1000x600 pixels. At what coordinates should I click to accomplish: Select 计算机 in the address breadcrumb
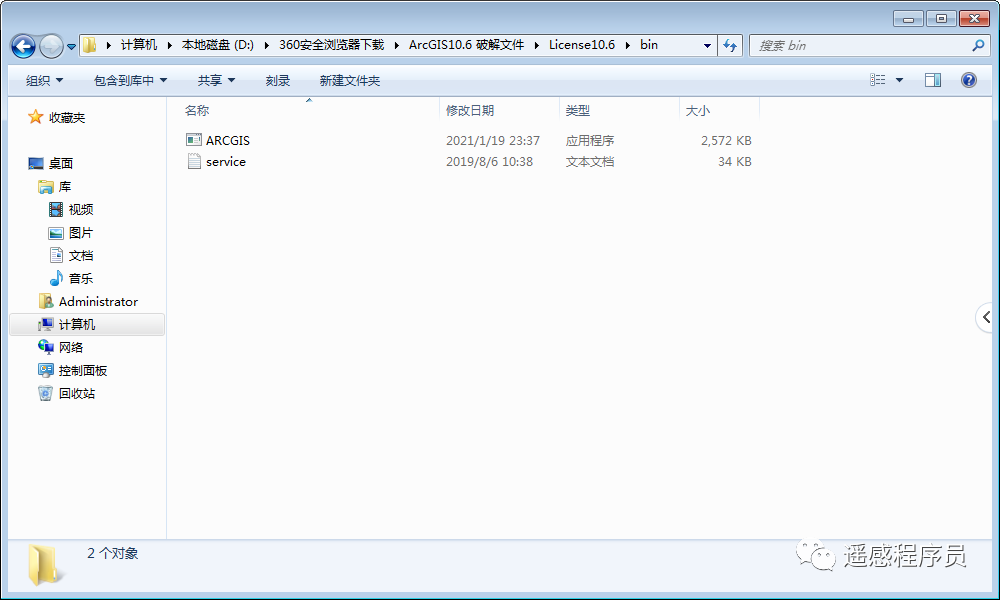(x=138, y=45)
